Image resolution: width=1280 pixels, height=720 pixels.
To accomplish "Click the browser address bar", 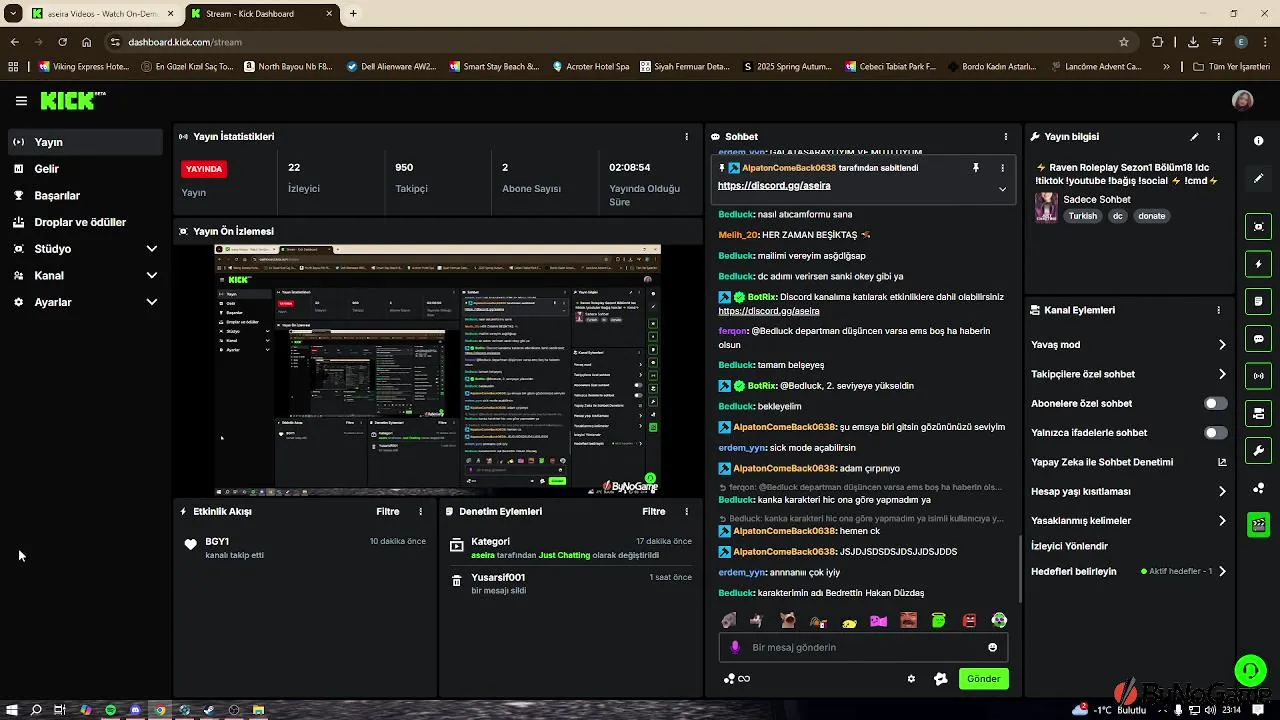I will tap(620, 42).
